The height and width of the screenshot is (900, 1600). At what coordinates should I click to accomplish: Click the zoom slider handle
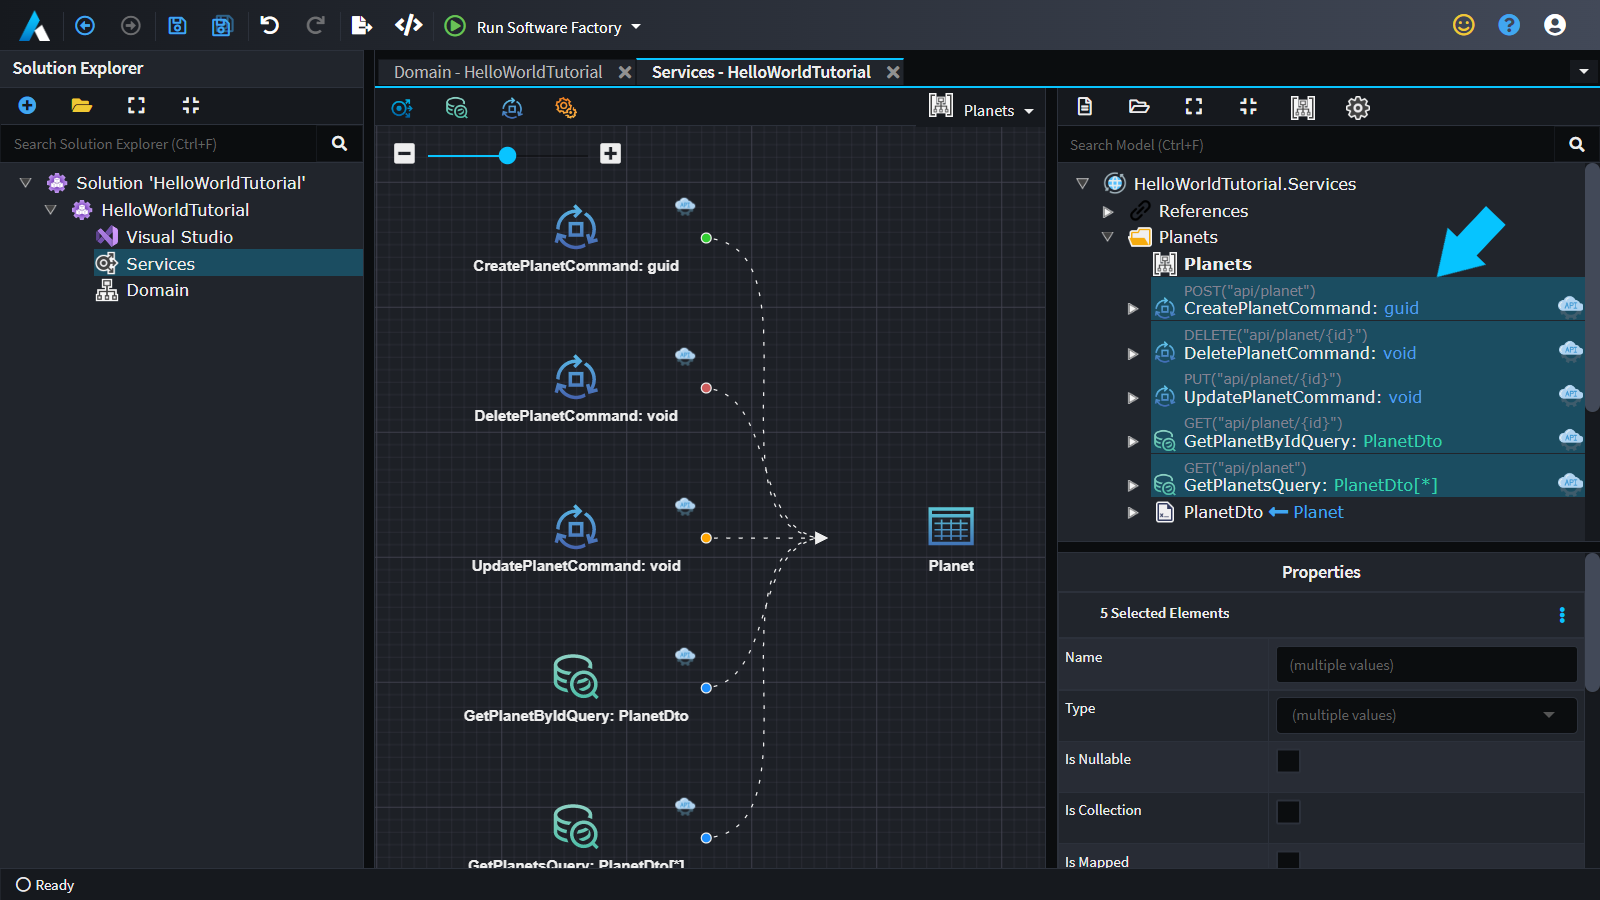[x=508, y=155]
